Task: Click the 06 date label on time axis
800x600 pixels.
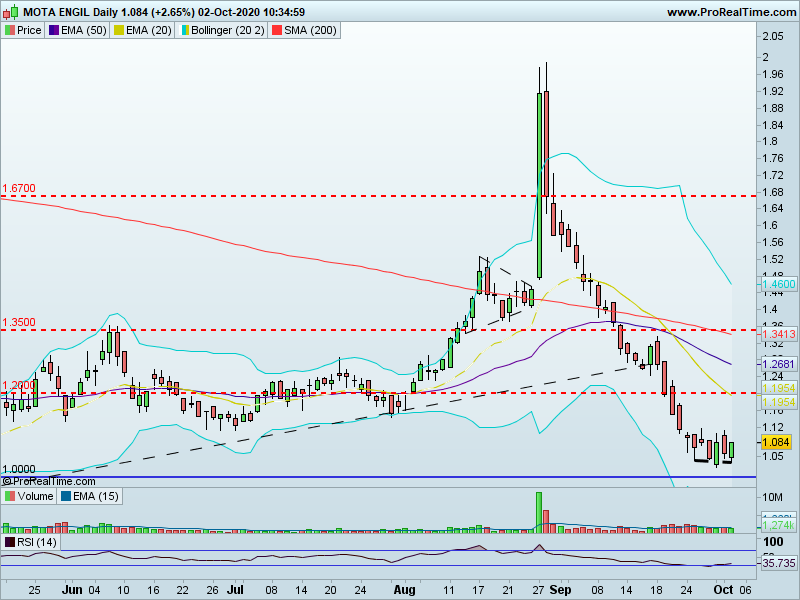Action: (x=745, y=590)
